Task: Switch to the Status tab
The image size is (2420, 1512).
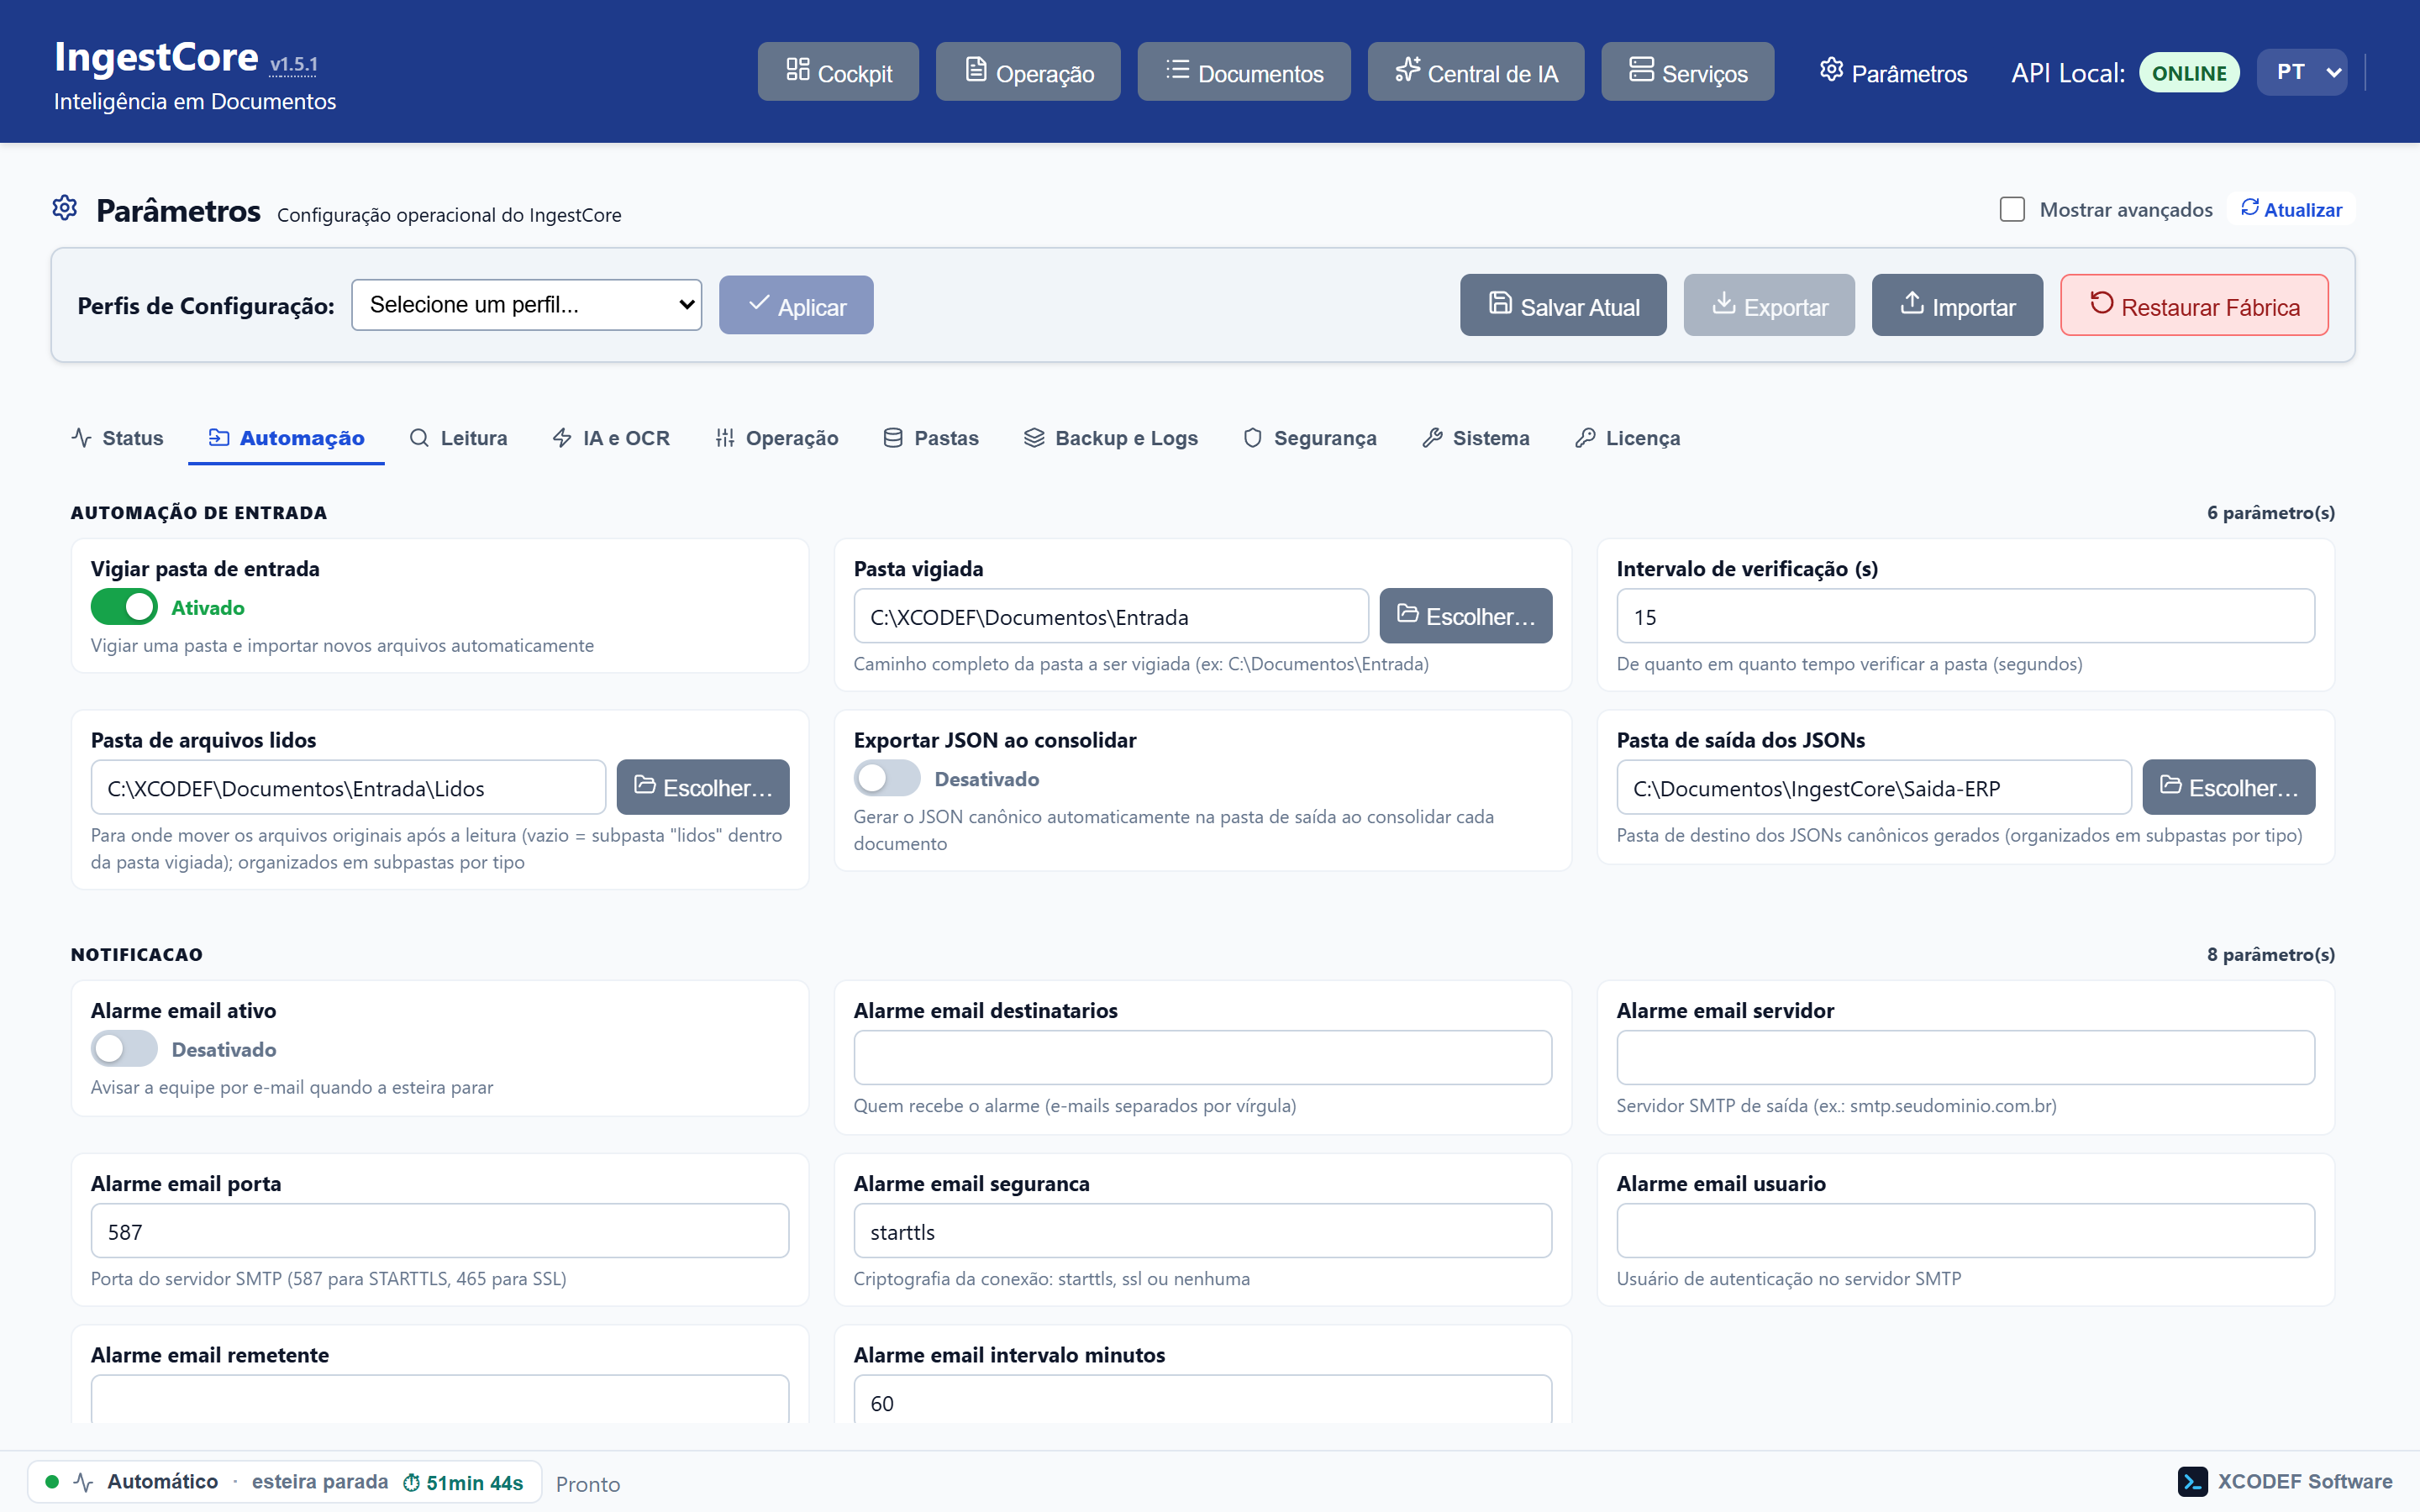Action: click(118, 438)
